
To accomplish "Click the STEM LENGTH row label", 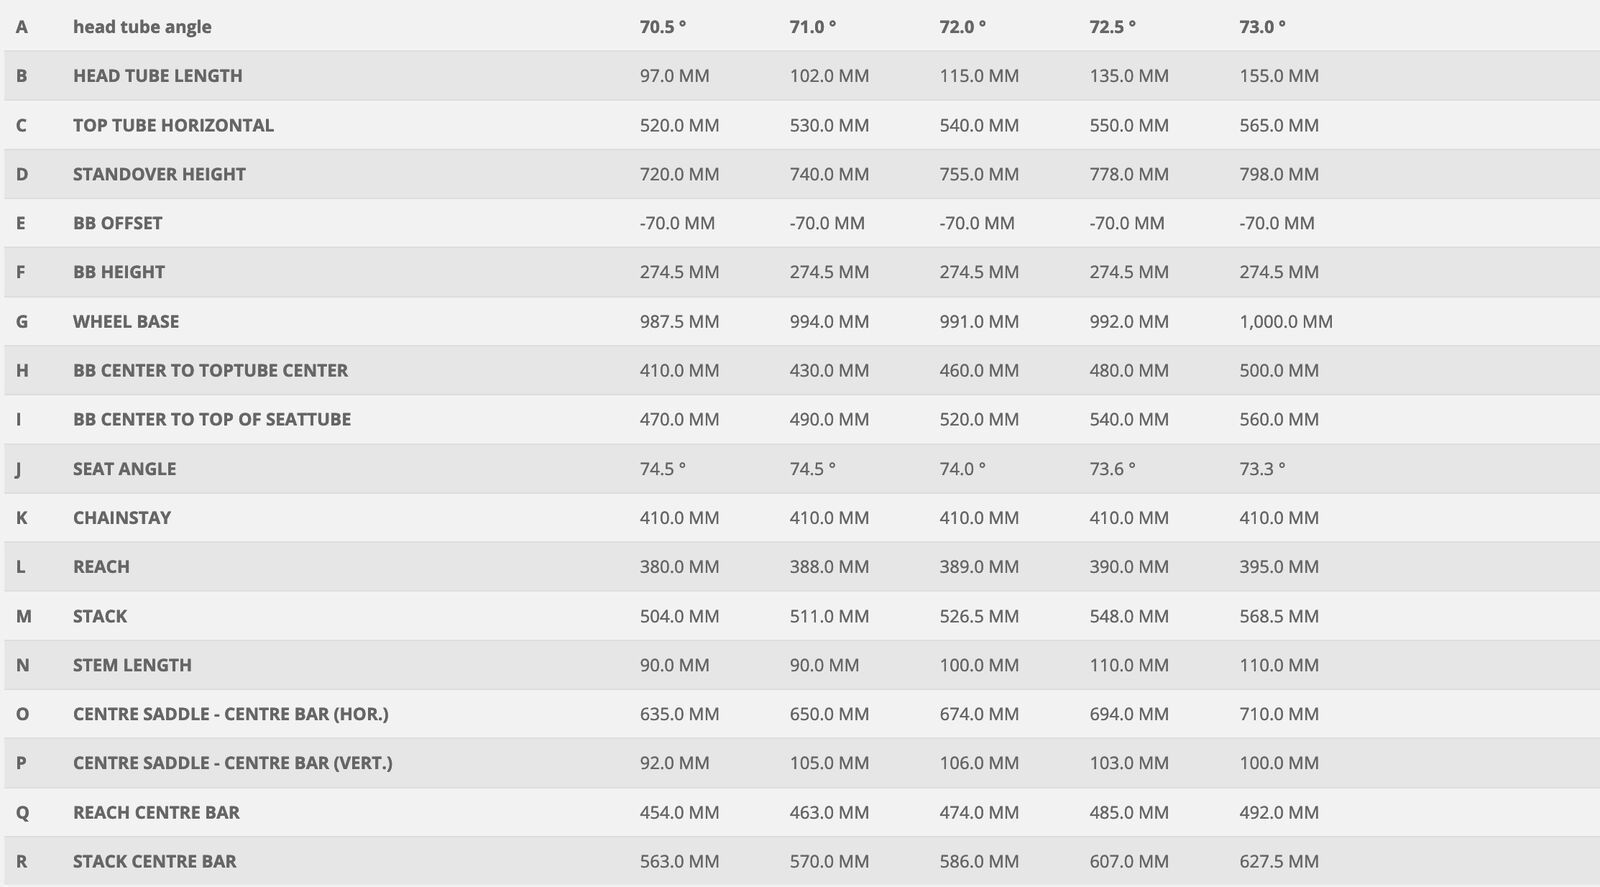I will click(132, 666).
